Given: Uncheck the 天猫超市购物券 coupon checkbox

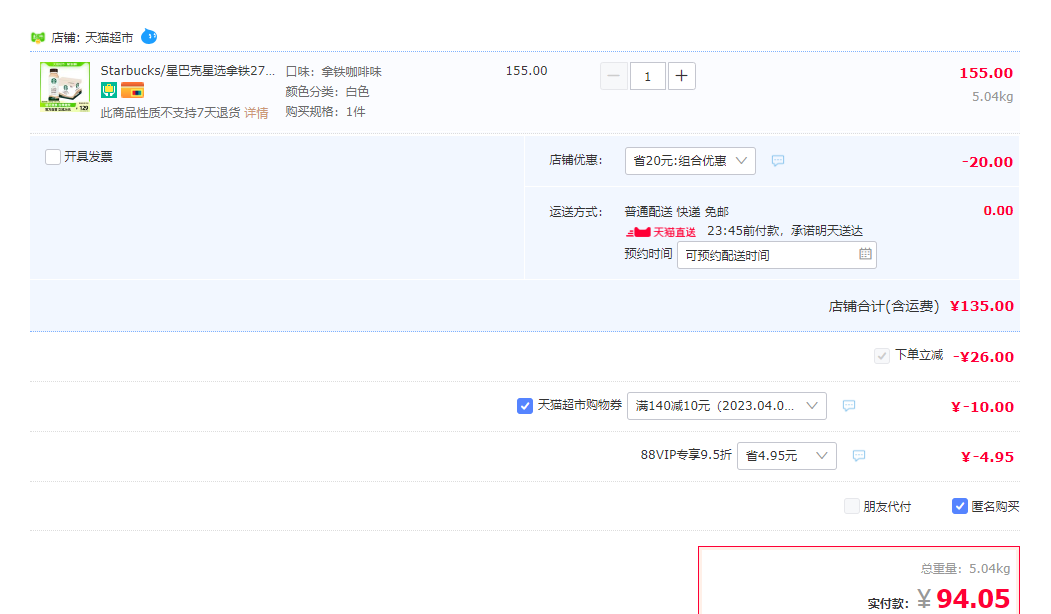Looking at the screenshot, I should [x=525, y=406].
